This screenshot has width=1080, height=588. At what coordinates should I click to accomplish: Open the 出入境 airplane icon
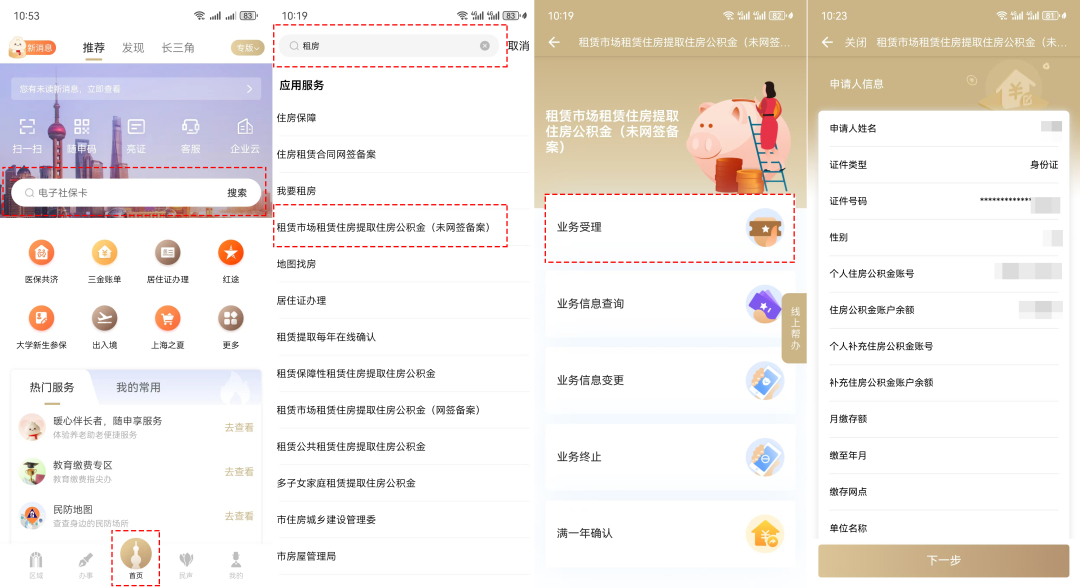104,319
